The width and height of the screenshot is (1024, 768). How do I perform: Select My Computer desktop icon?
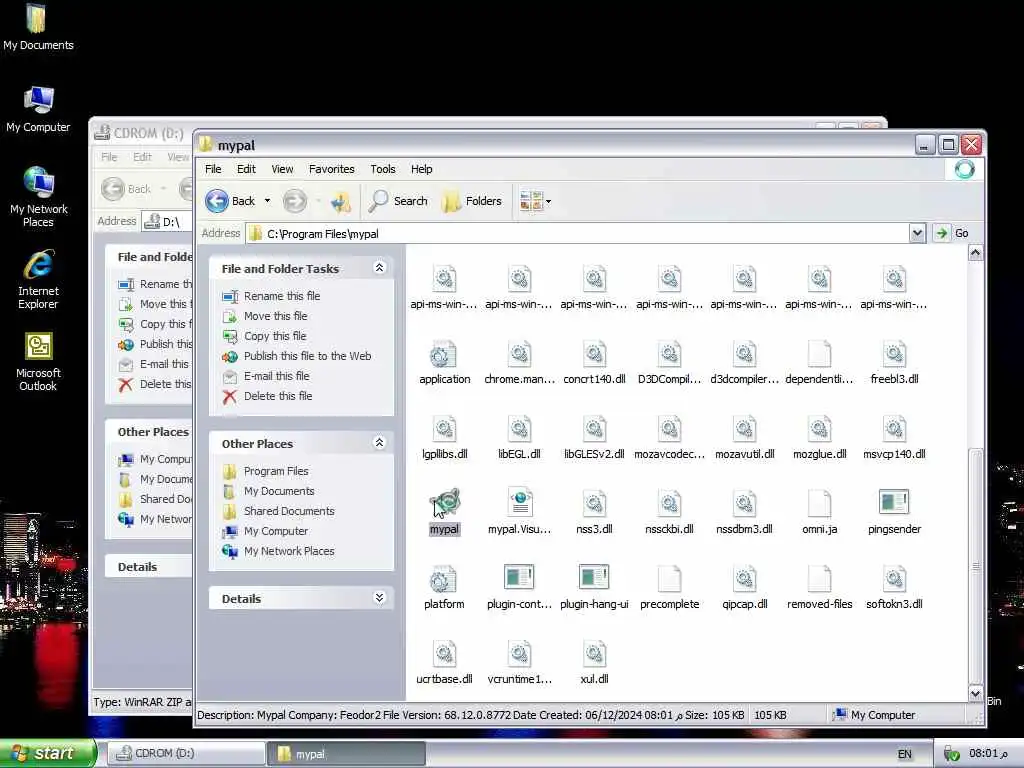click(x=39, y=110)
